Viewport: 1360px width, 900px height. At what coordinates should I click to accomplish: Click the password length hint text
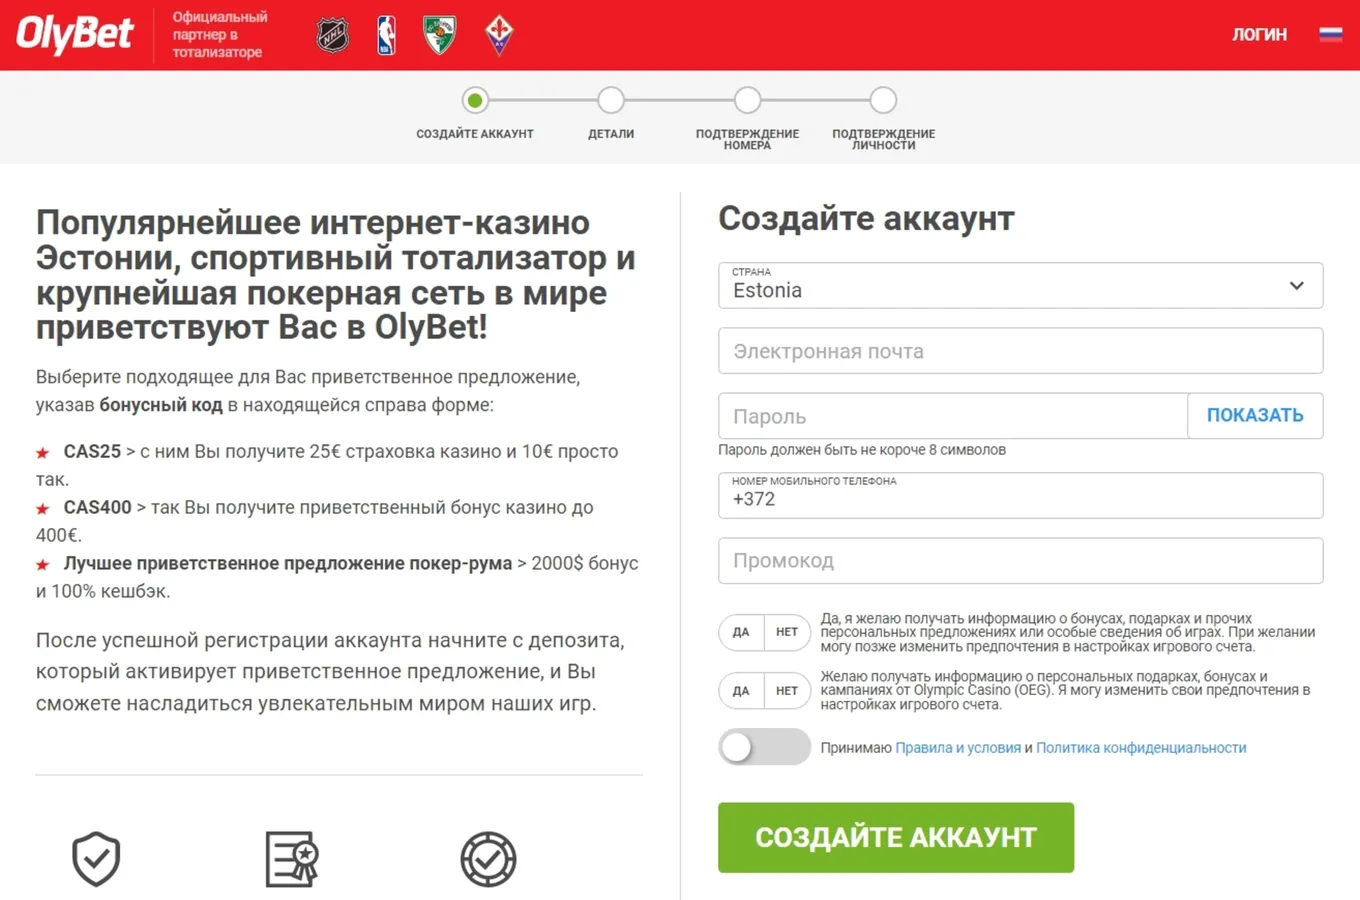(862, 450)
